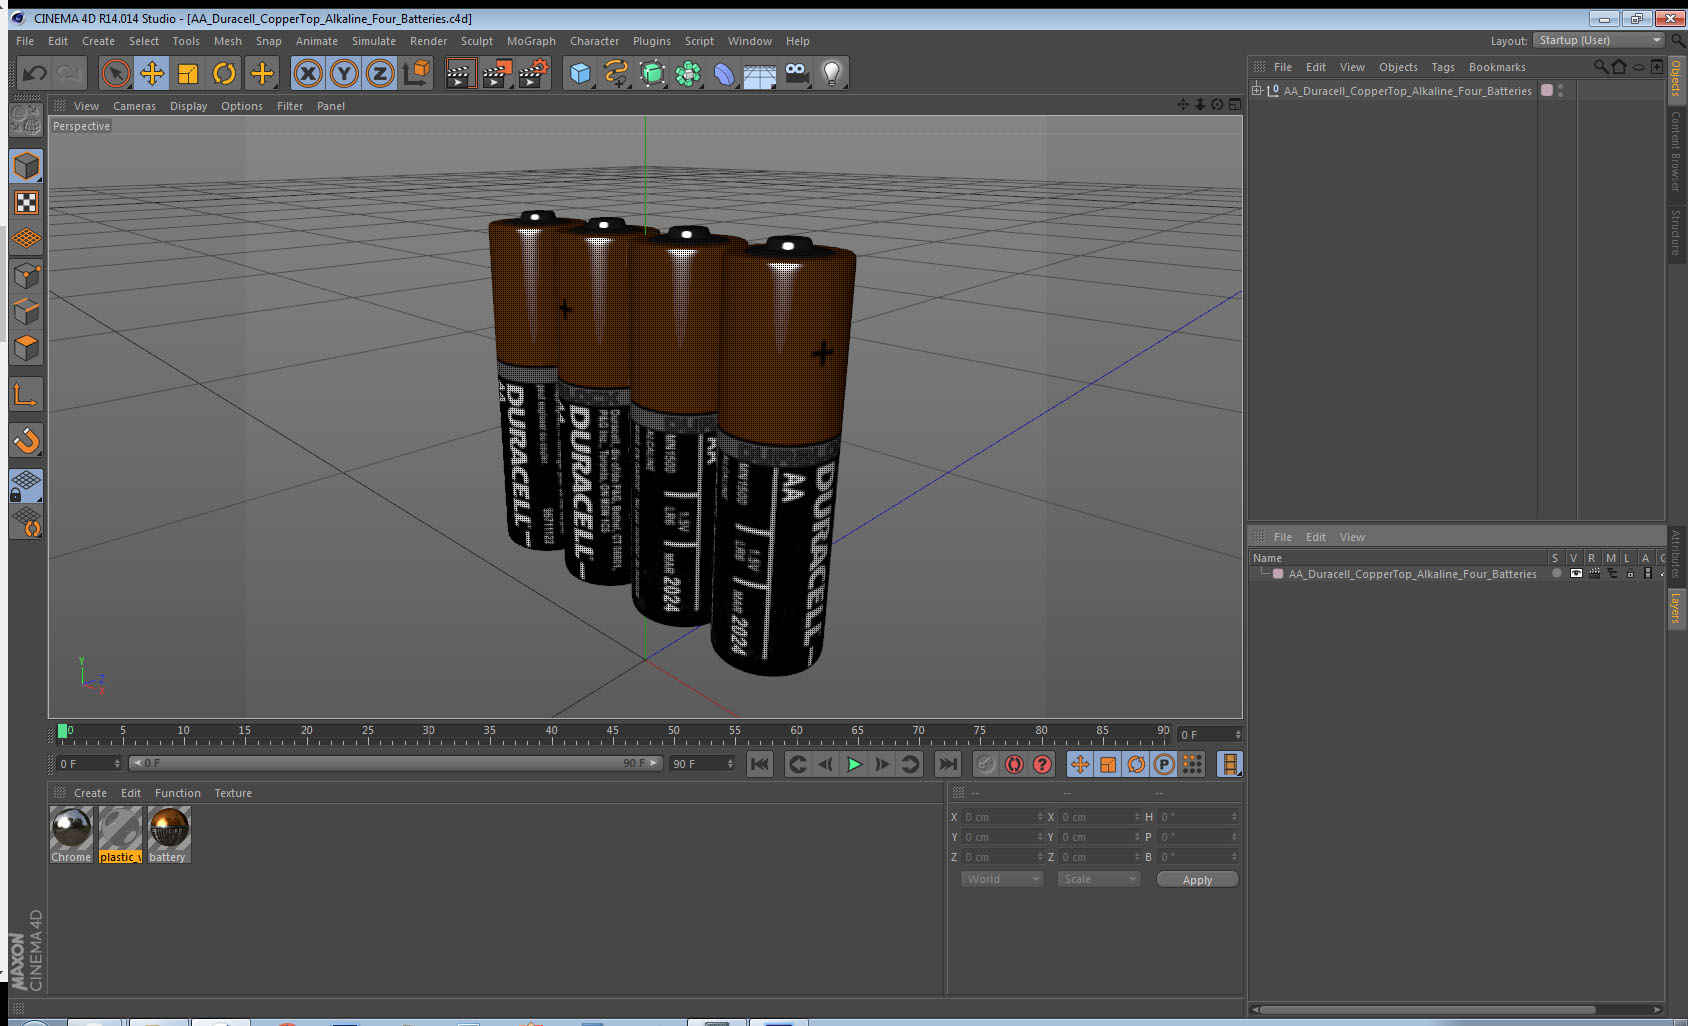Select Edges mode icon
Viewport: 1688px width, 1026px height.
26,312
